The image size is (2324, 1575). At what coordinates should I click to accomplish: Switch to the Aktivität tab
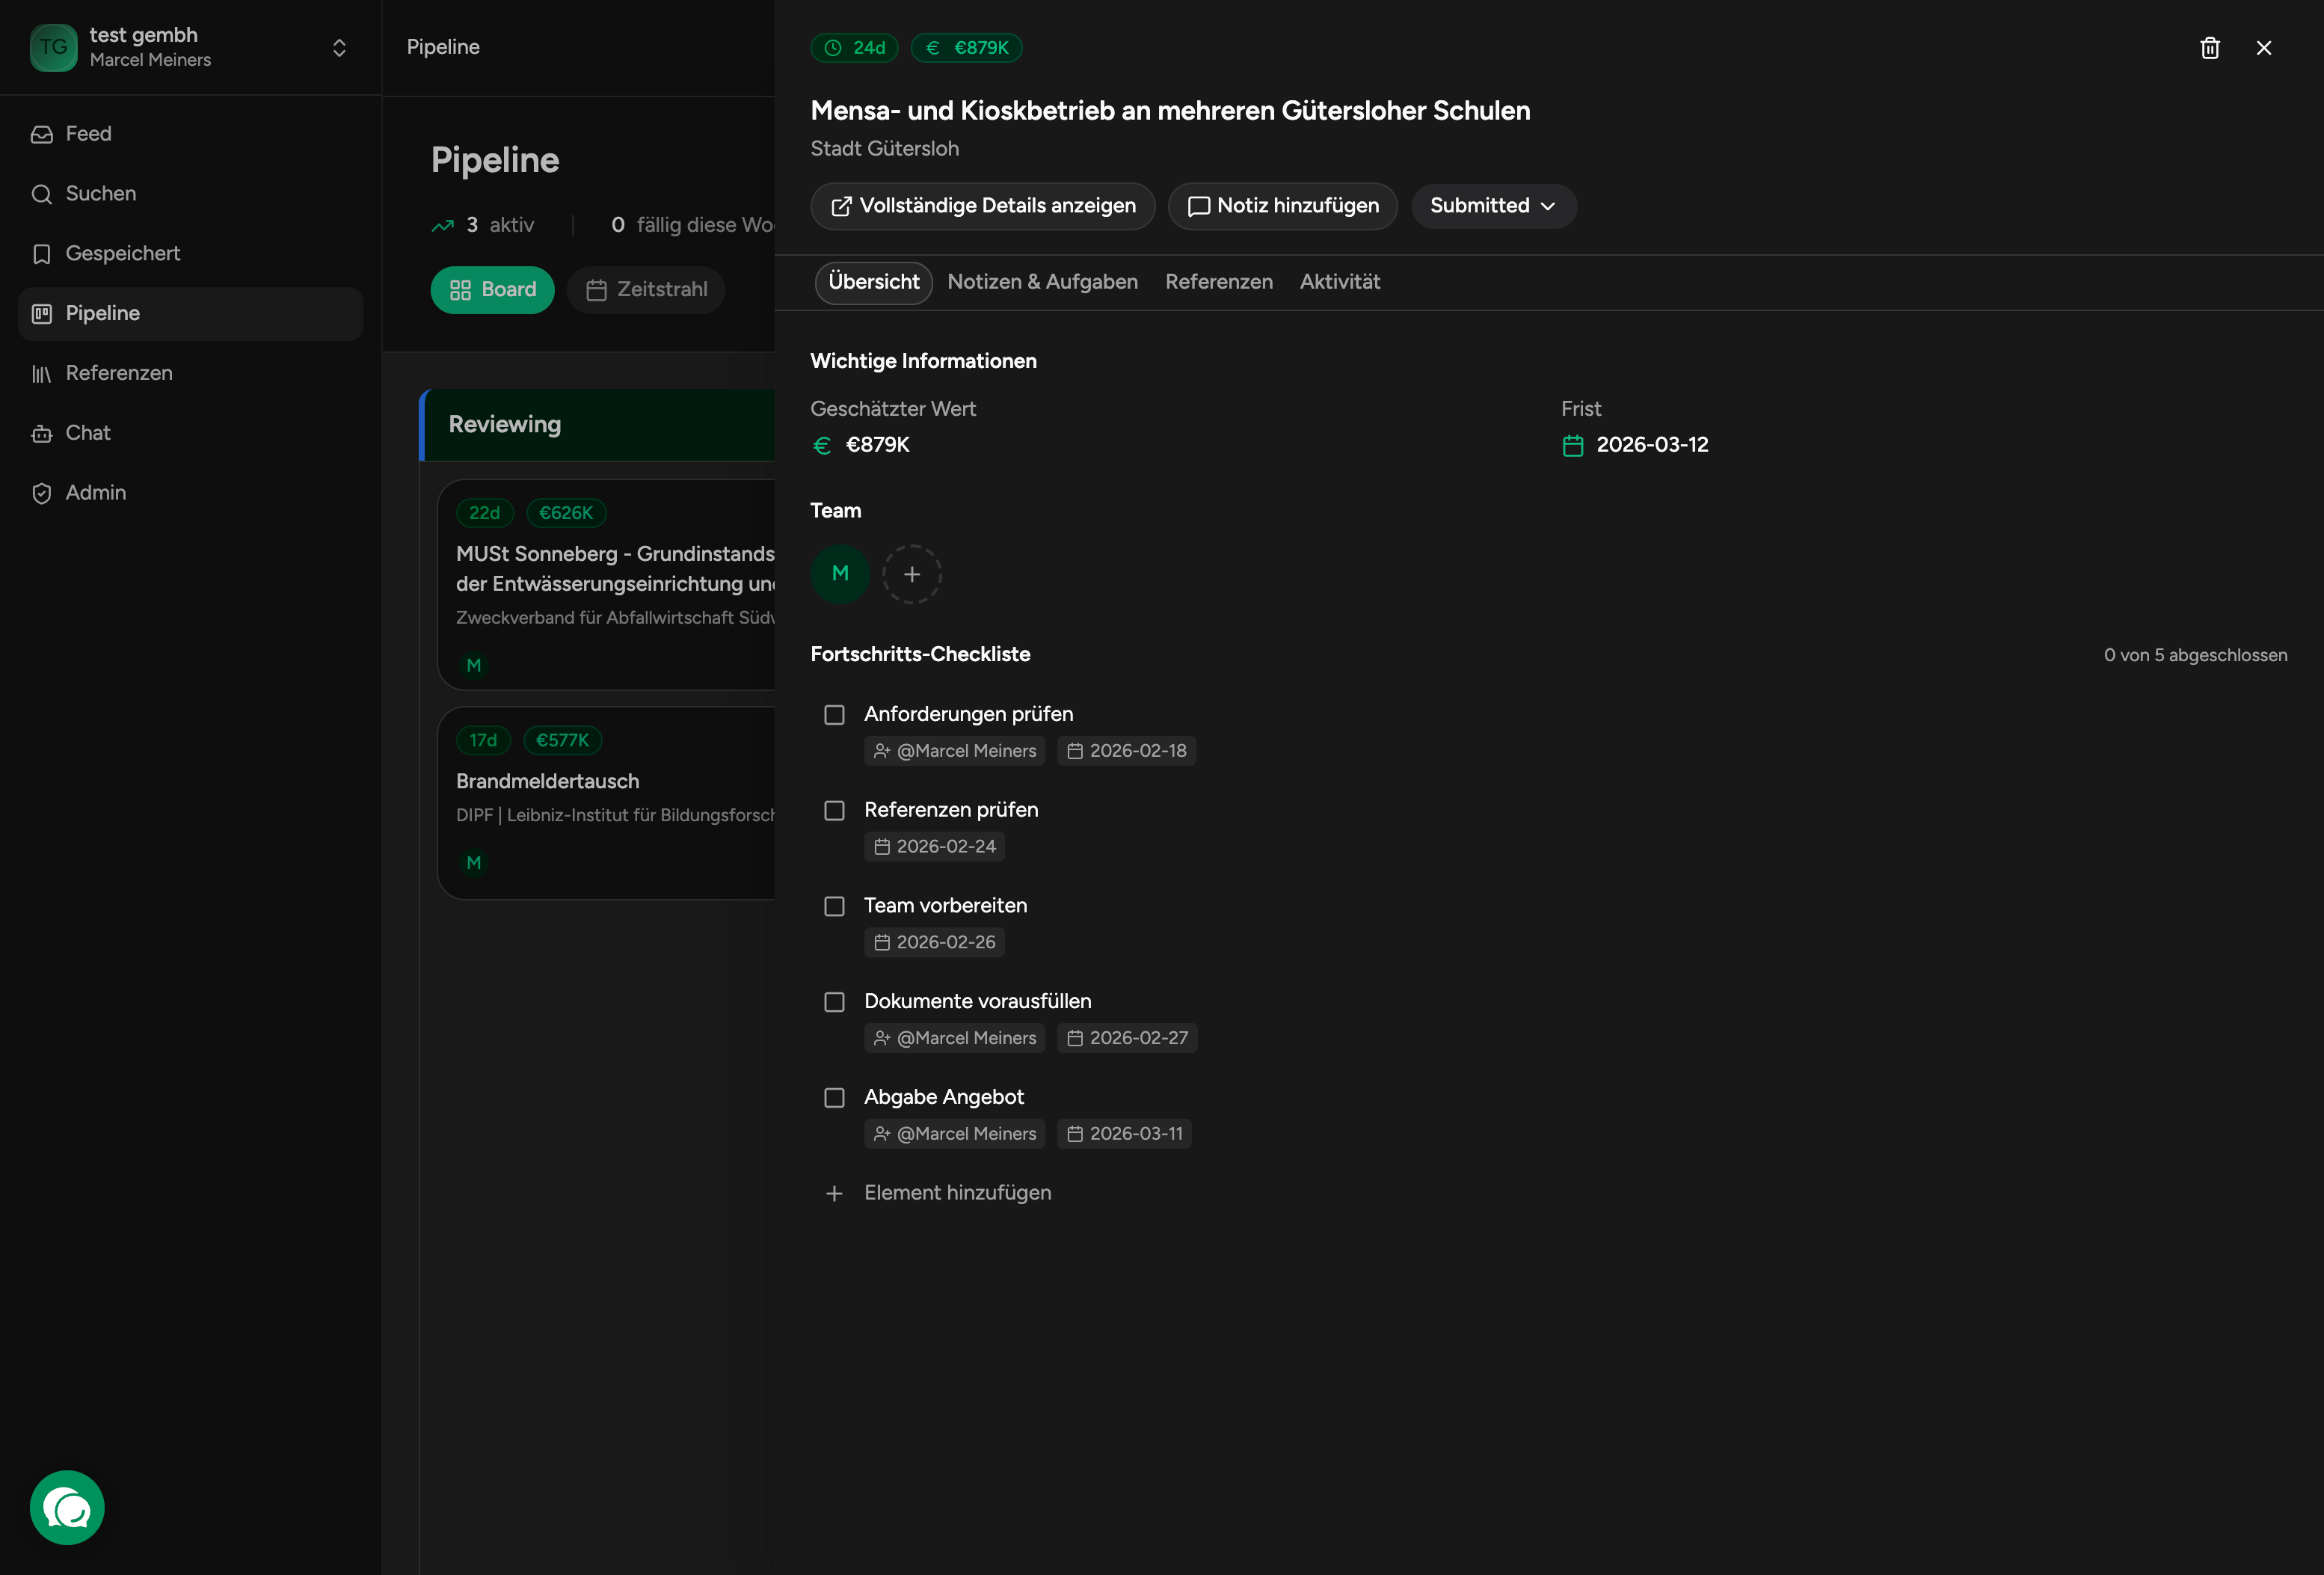click(x=1339, y=282)
